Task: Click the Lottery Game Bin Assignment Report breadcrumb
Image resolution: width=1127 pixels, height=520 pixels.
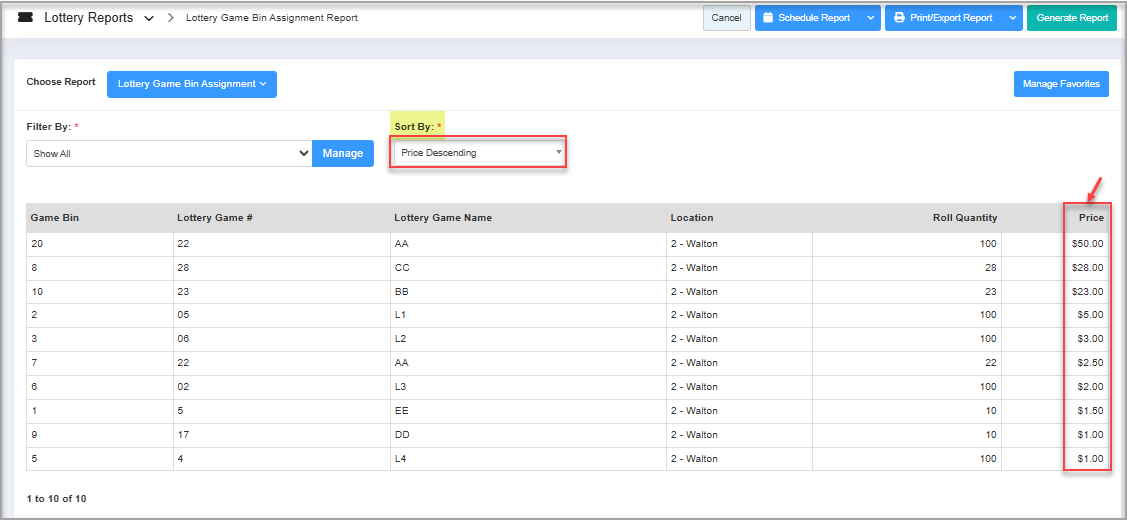Action: (x=272, y=18)
